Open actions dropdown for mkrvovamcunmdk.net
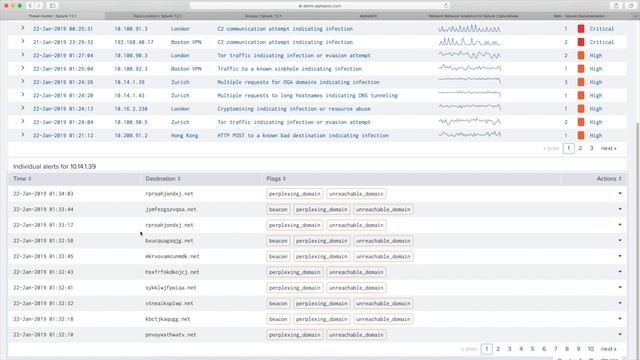640x360 pixels. coord(620,256)
